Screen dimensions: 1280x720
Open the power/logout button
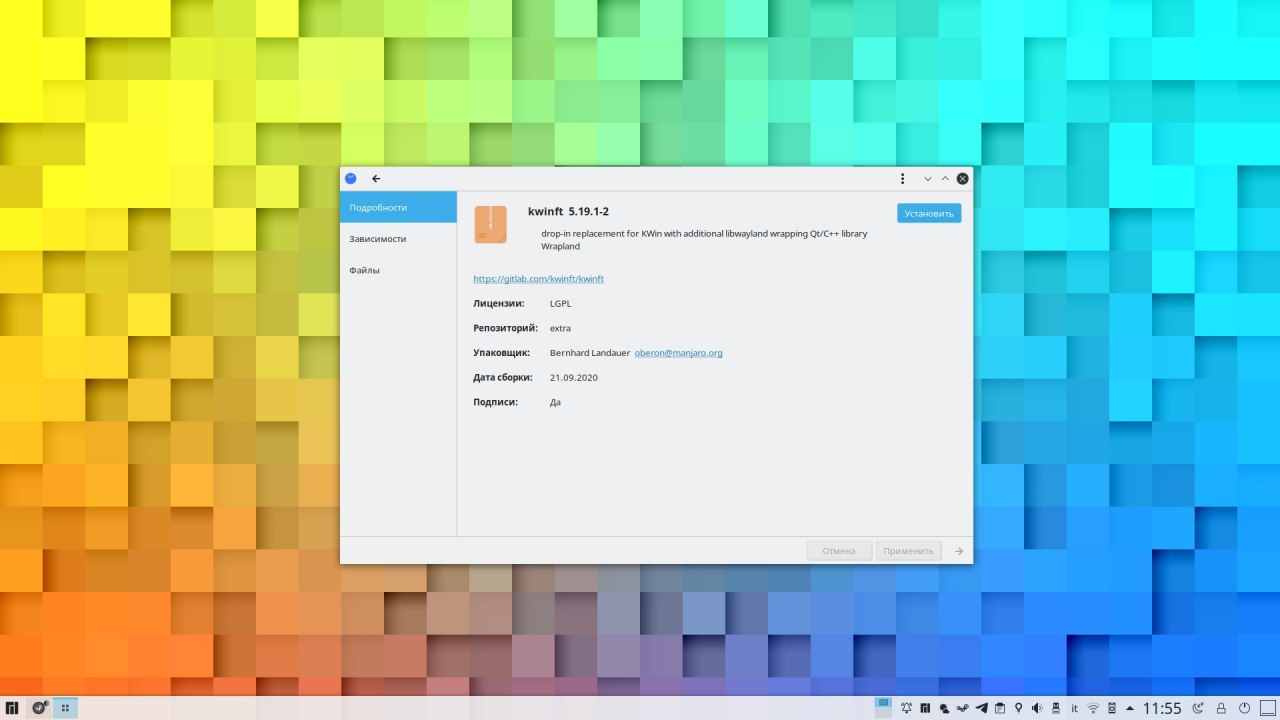1244,708
